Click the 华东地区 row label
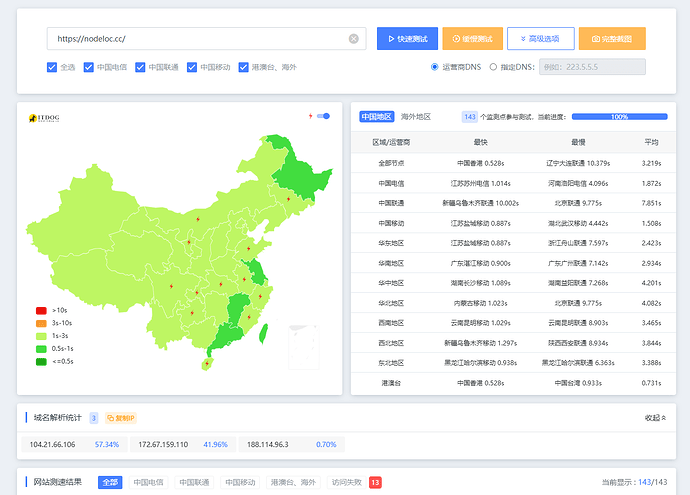This screenshot has height=495, width=690. [x=391, y=243]
